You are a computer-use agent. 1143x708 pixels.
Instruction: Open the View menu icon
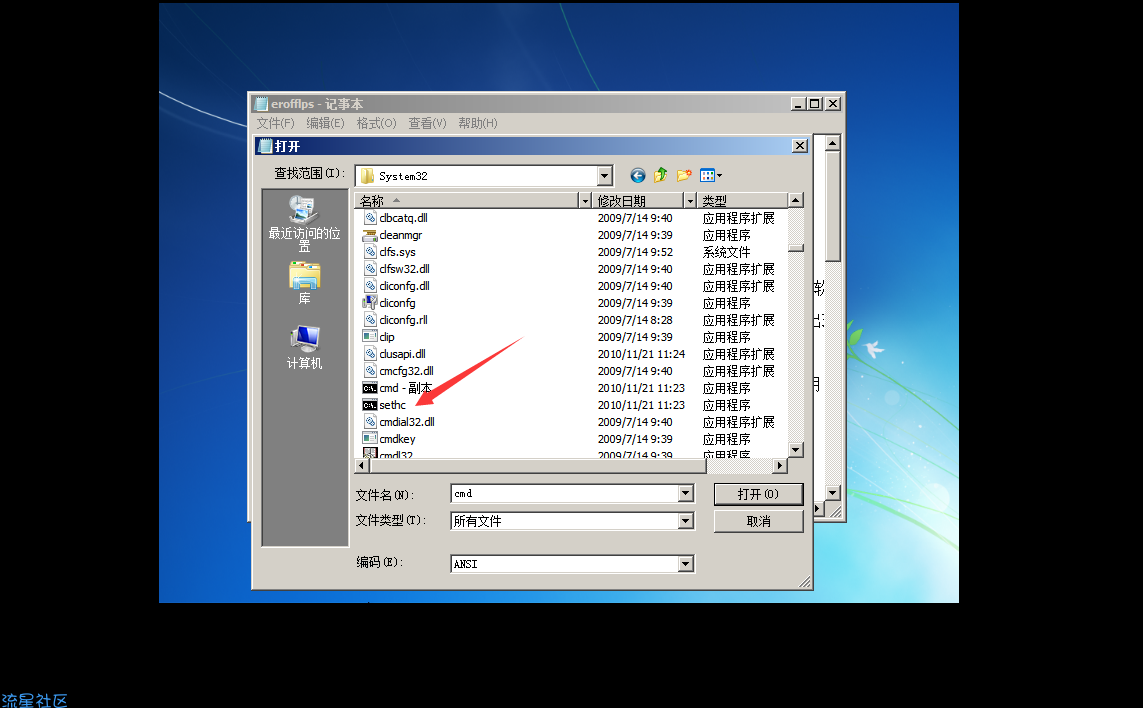pyautogui.click(x=711, y=176)
